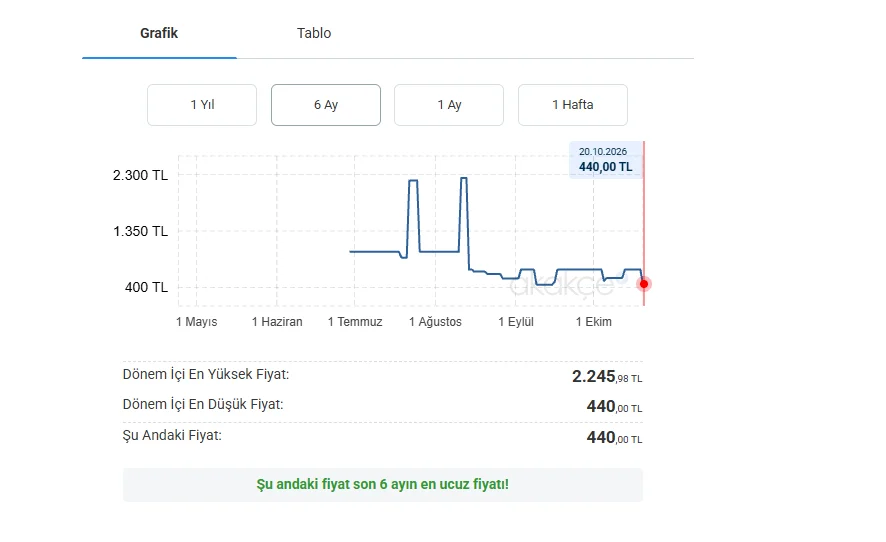Select the 6 Ay time range
Image resolution: width=886 pixels, height=542 pixels.
click(x=325, y=105)
